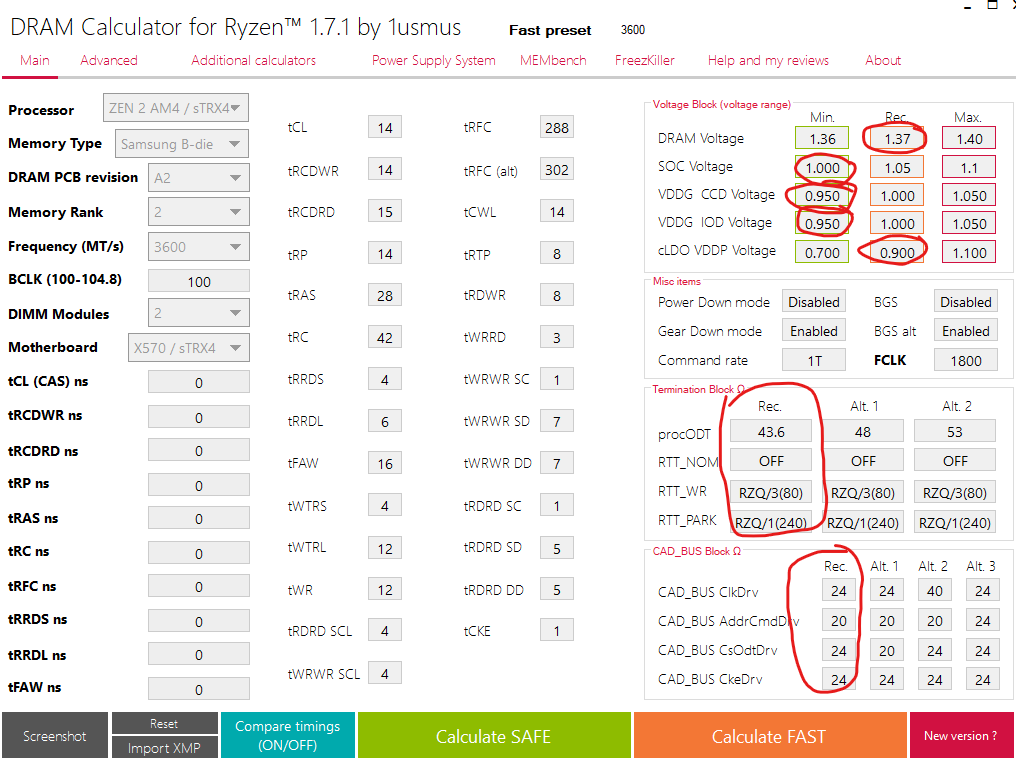This screenshot has width=1016, height=761.
Task: Open the Memory Type dropdown
Action: 181,144
